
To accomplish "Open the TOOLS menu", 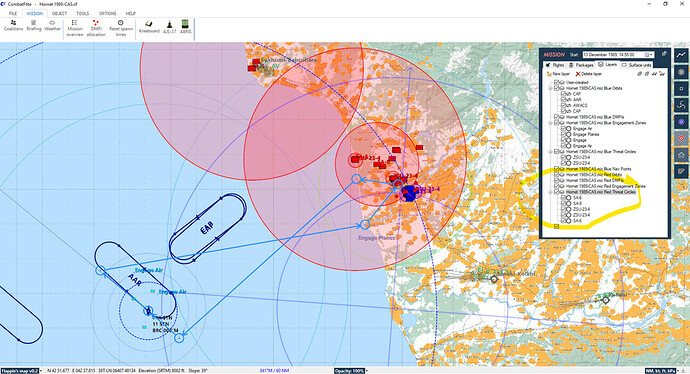I will pyautogui.click(x=82, y=13).
